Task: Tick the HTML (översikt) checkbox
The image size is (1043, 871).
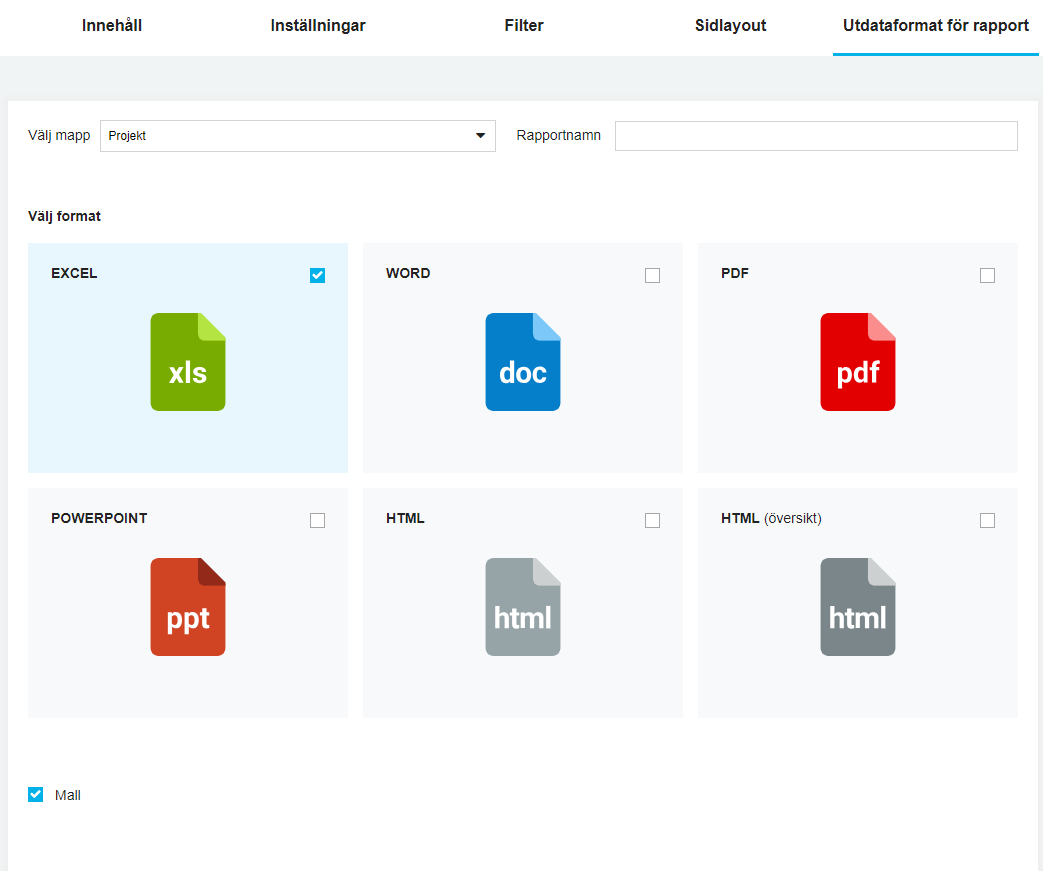Action: [x=987, y=520]
